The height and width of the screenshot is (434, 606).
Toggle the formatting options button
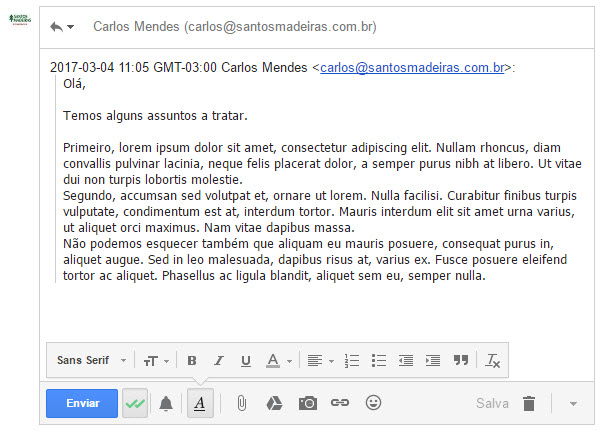pyautogui.click(x=200, y=403)
